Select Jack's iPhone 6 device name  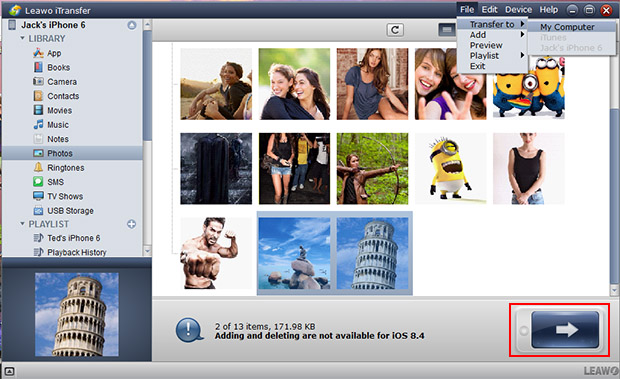click(53, 25)
